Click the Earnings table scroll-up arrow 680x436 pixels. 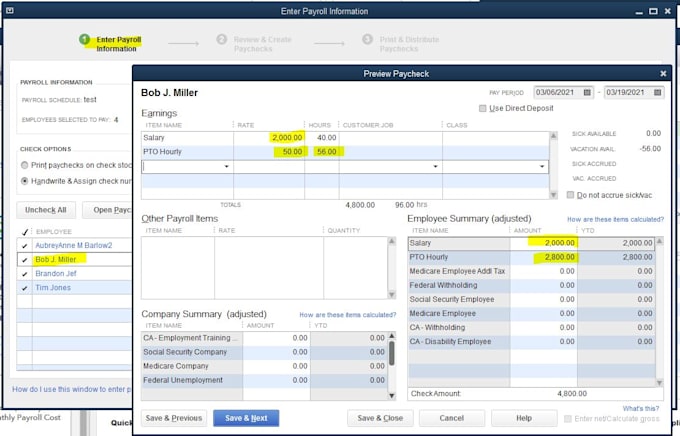click(x=553, y=136)
